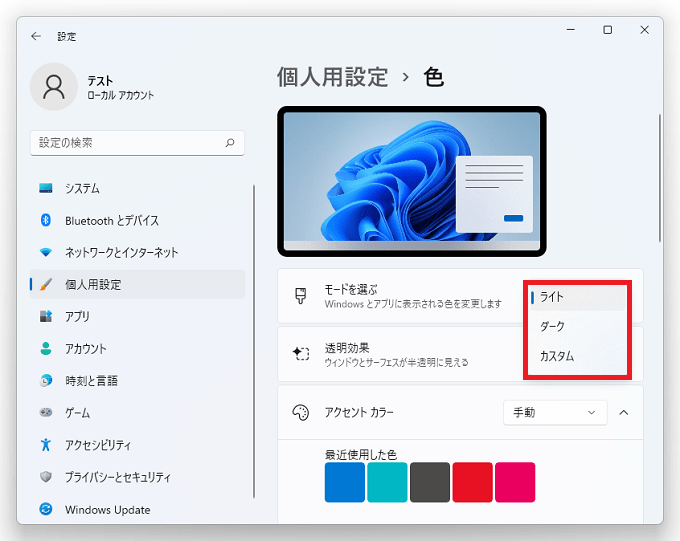The image size is (680, 541).
Task: Click the main content vertical scrollbar
Action: 660,178
